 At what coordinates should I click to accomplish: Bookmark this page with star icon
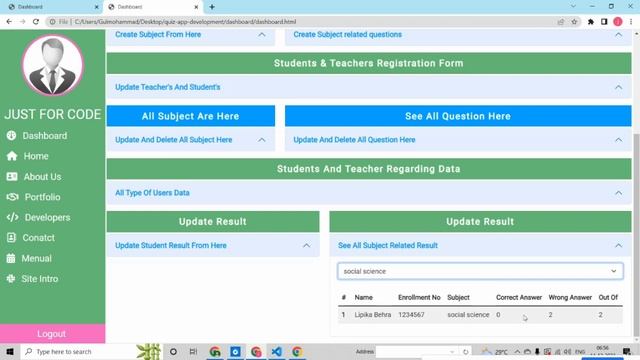(x=574, y=22)
